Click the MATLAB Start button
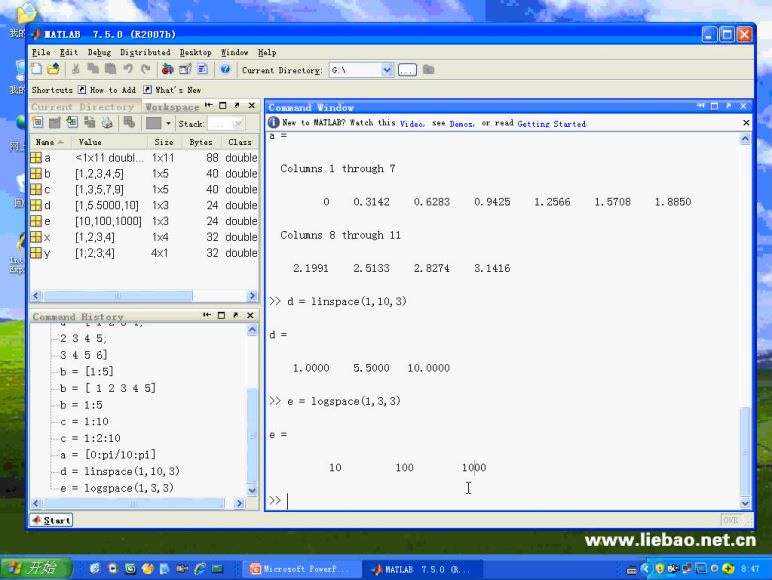Screen dimensions: 772x580 [x=51, y=520]
